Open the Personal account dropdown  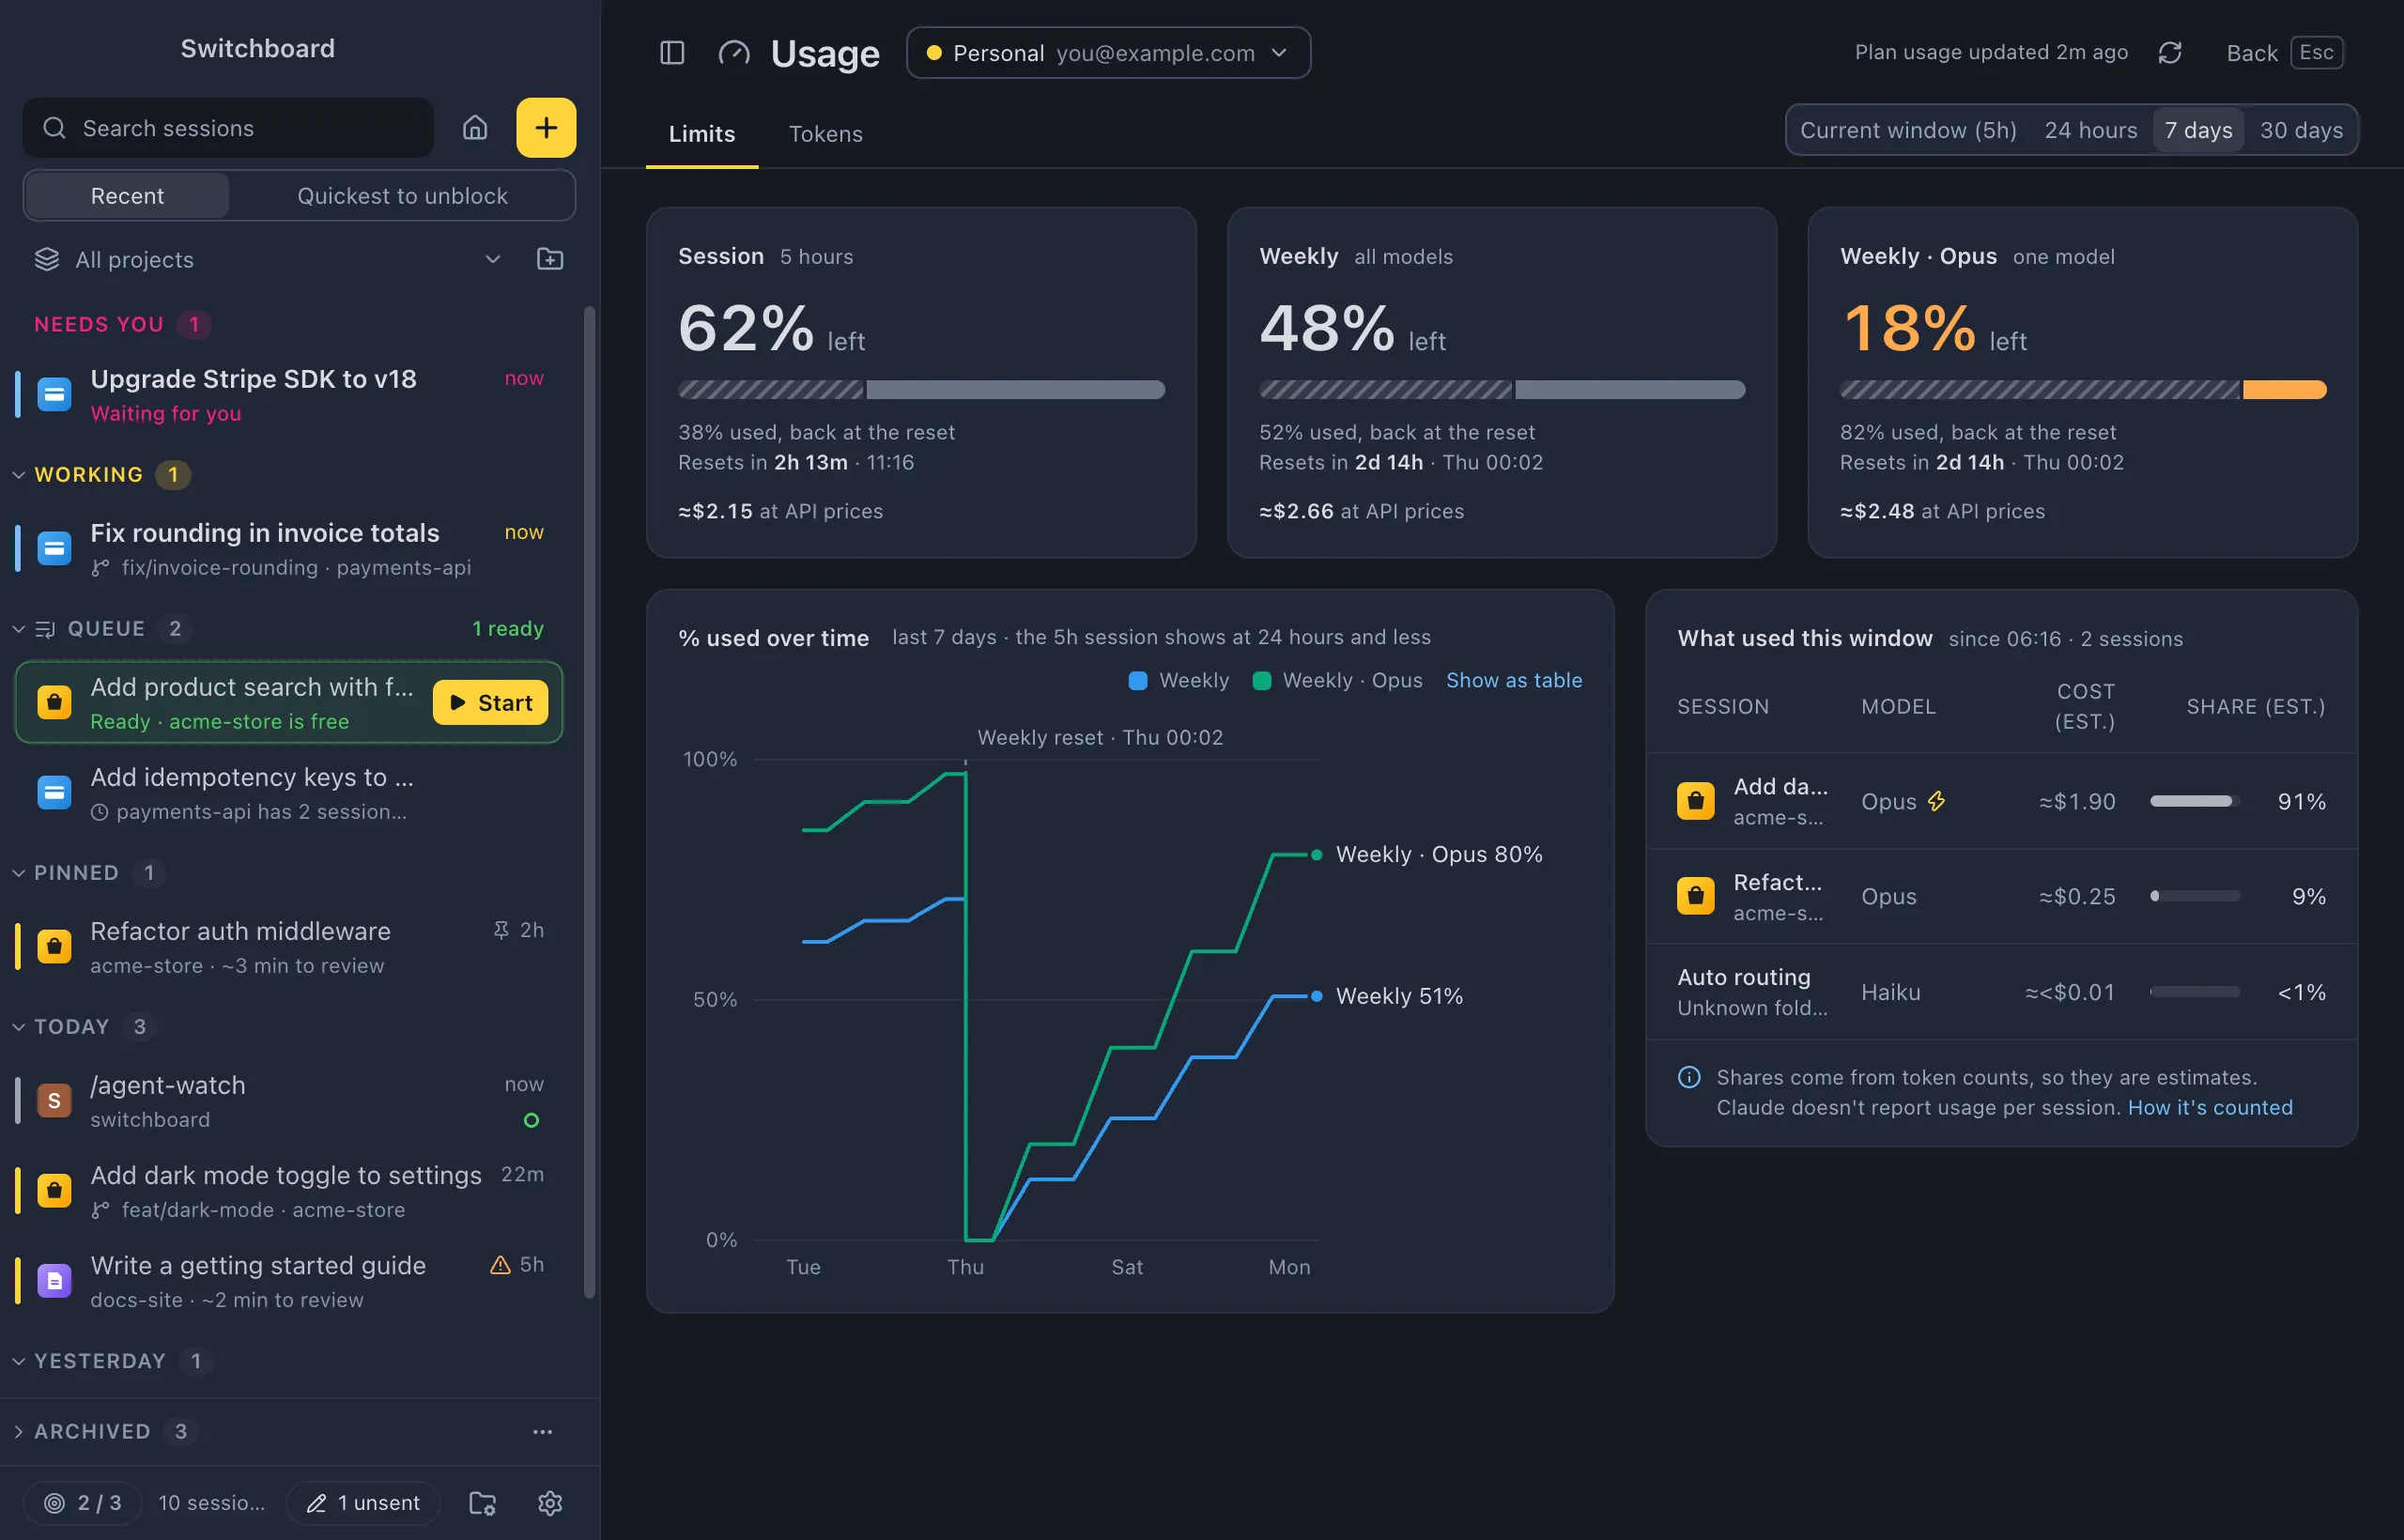click(1108, 52)
